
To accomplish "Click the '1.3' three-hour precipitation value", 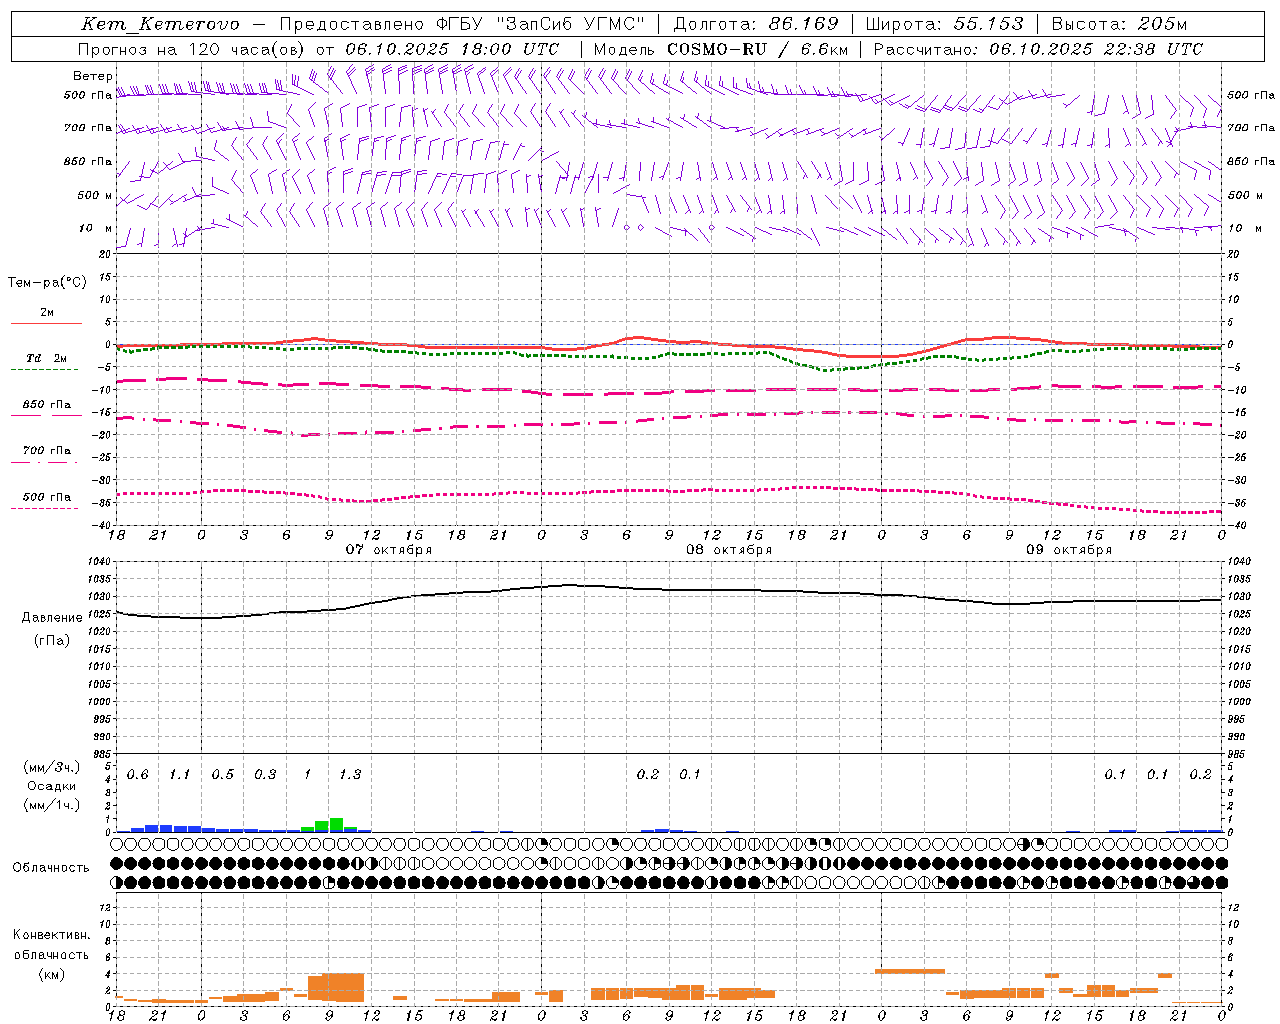I will 350,775.
